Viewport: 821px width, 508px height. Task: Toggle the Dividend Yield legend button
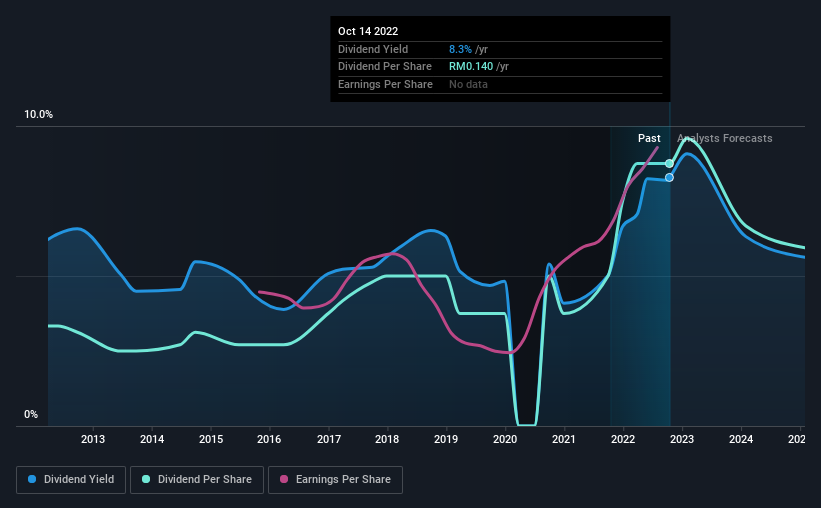[71, 480]
